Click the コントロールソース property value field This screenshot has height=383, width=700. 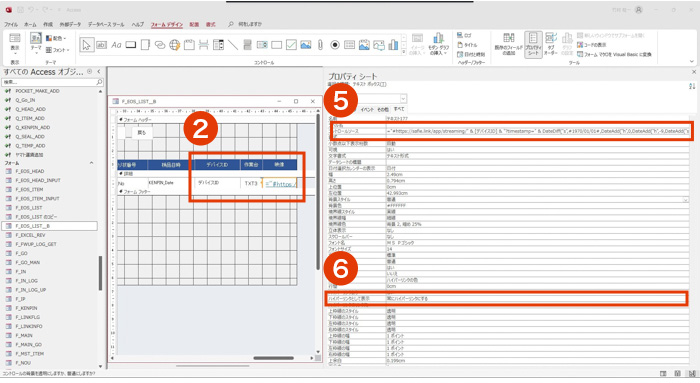(538, 131)
